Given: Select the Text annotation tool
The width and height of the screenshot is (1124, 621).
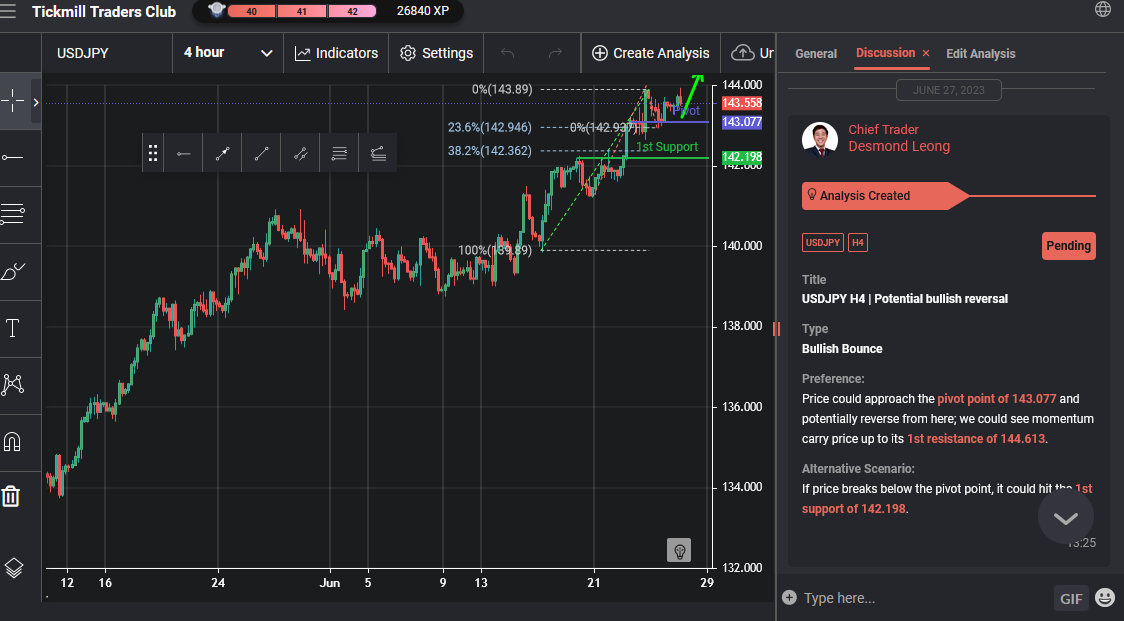Looking at the screenshot, I should (13, 328).
